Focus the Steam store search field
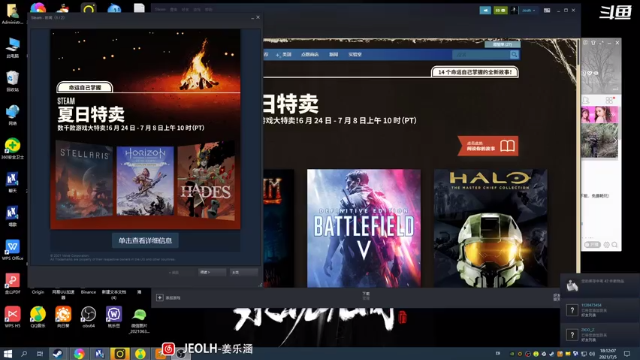640x360 pixels. pyautogui.click(x=480, y=54)
